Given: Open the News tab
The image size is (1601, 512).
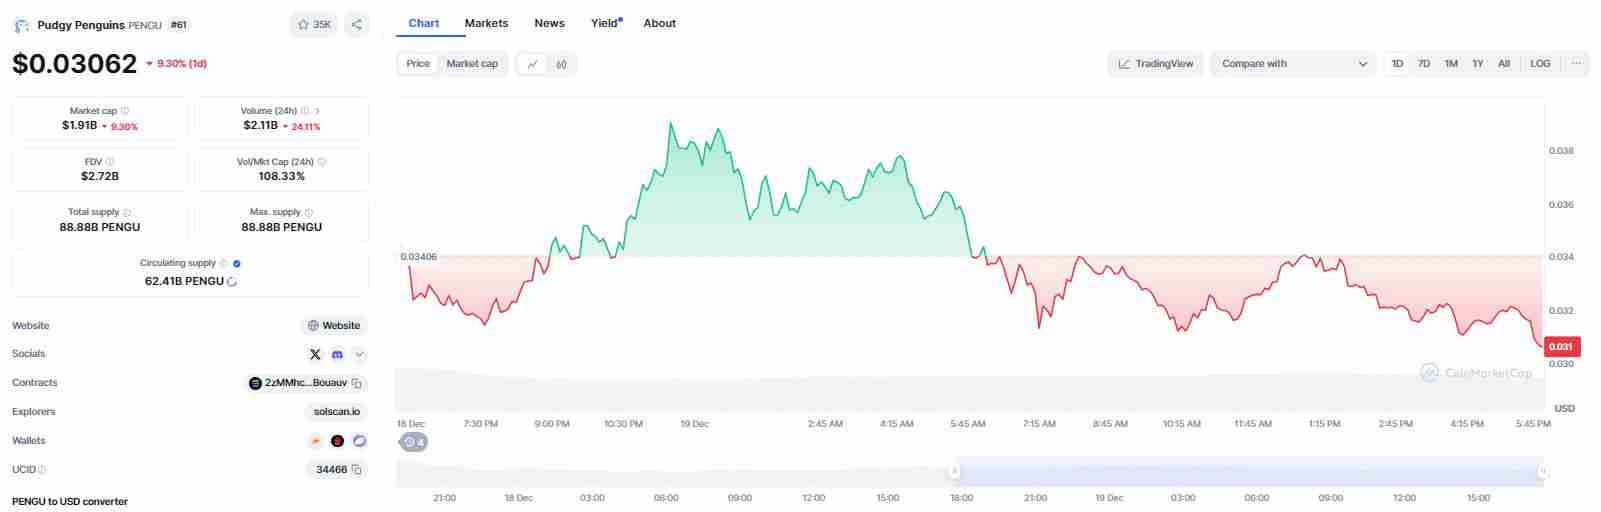Looking at the screenshot, I should tap(549, 23).
